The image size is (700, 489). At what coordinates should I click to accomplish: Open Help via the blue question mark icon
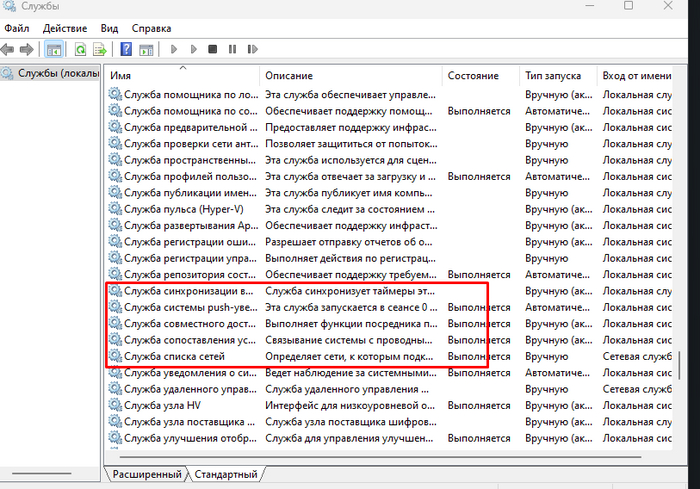(x=126, y=49)
